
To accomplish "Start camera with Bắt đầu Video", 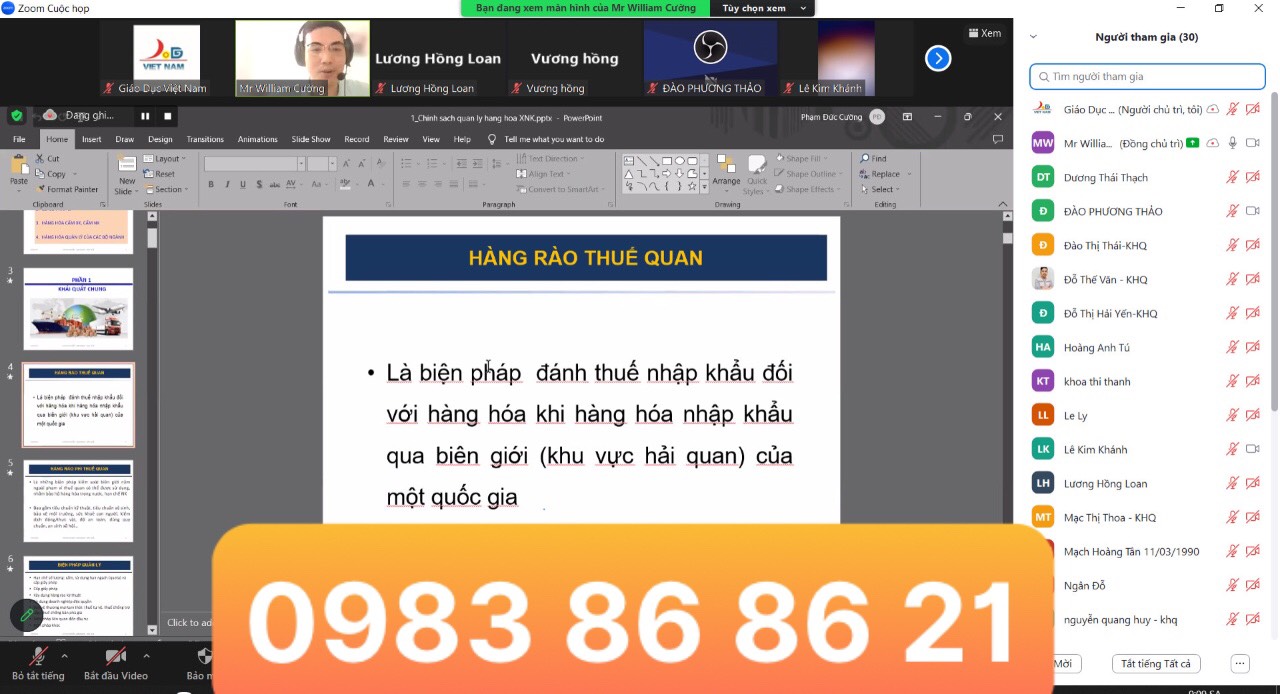I will (x=115, y=663).
